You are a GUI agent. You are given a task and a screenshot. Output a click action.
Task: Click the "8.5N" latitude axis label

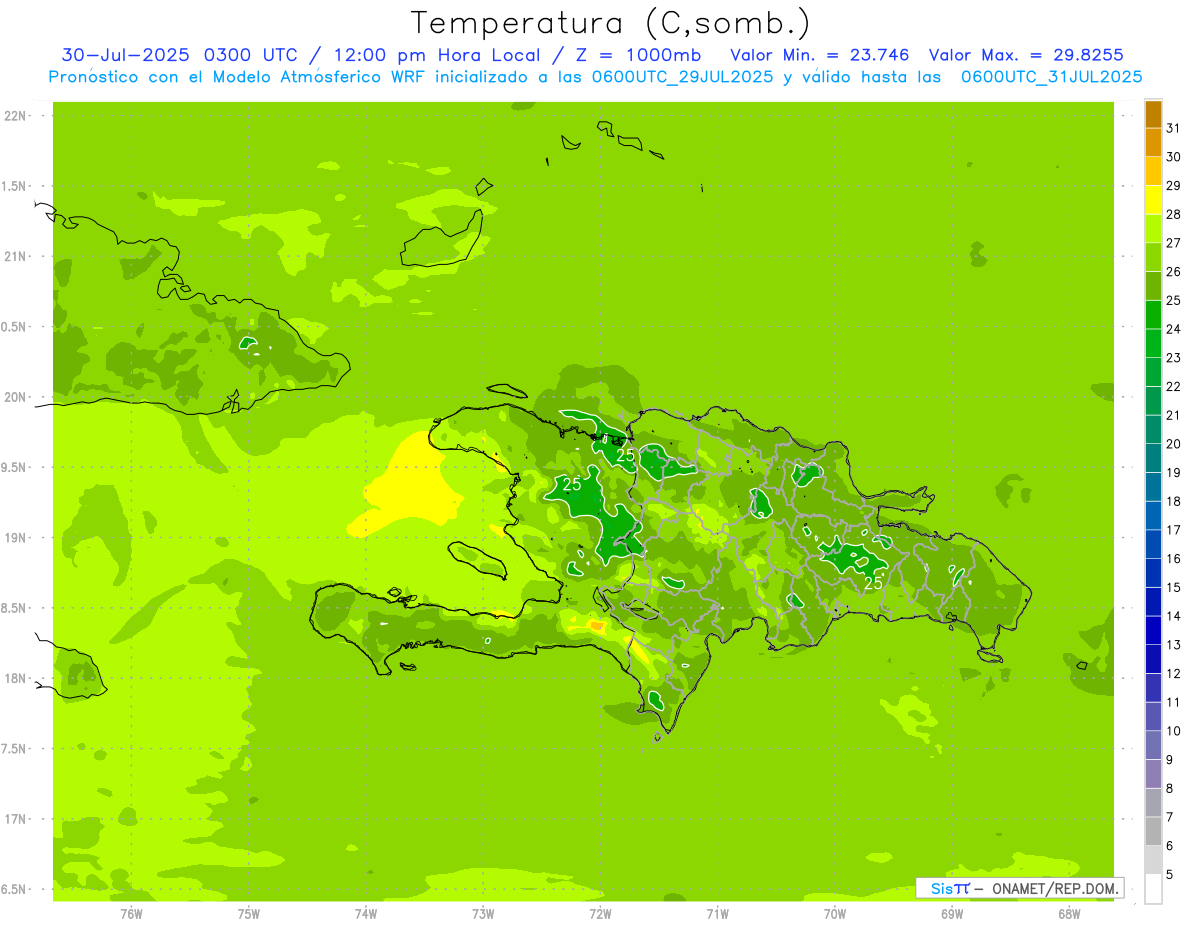15,608
